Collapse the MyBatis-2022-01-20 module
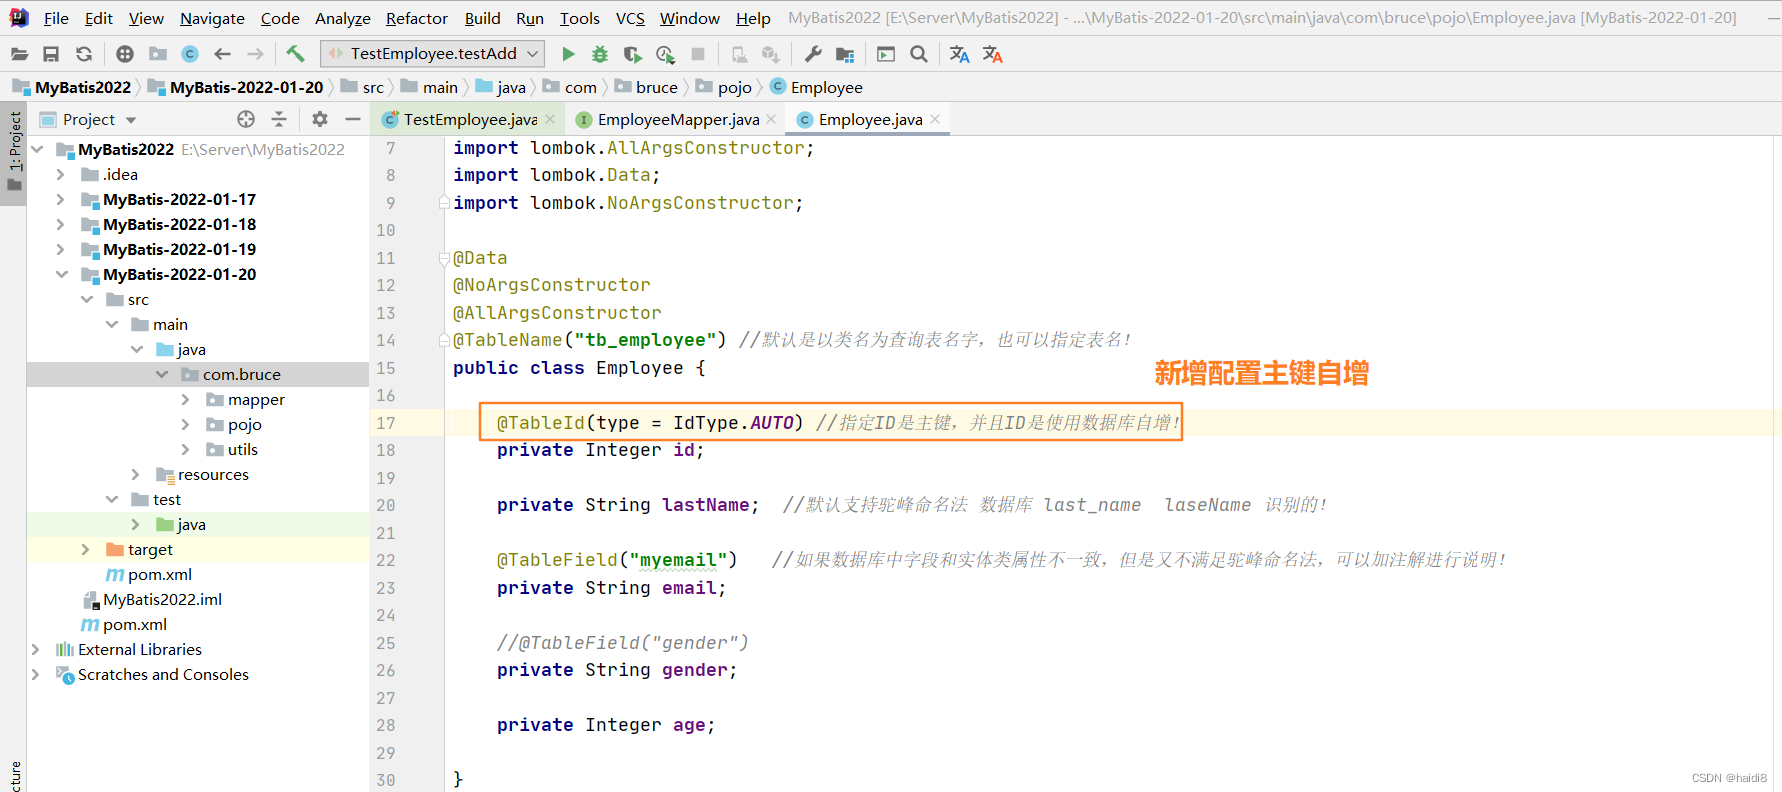 coord(61,274)
